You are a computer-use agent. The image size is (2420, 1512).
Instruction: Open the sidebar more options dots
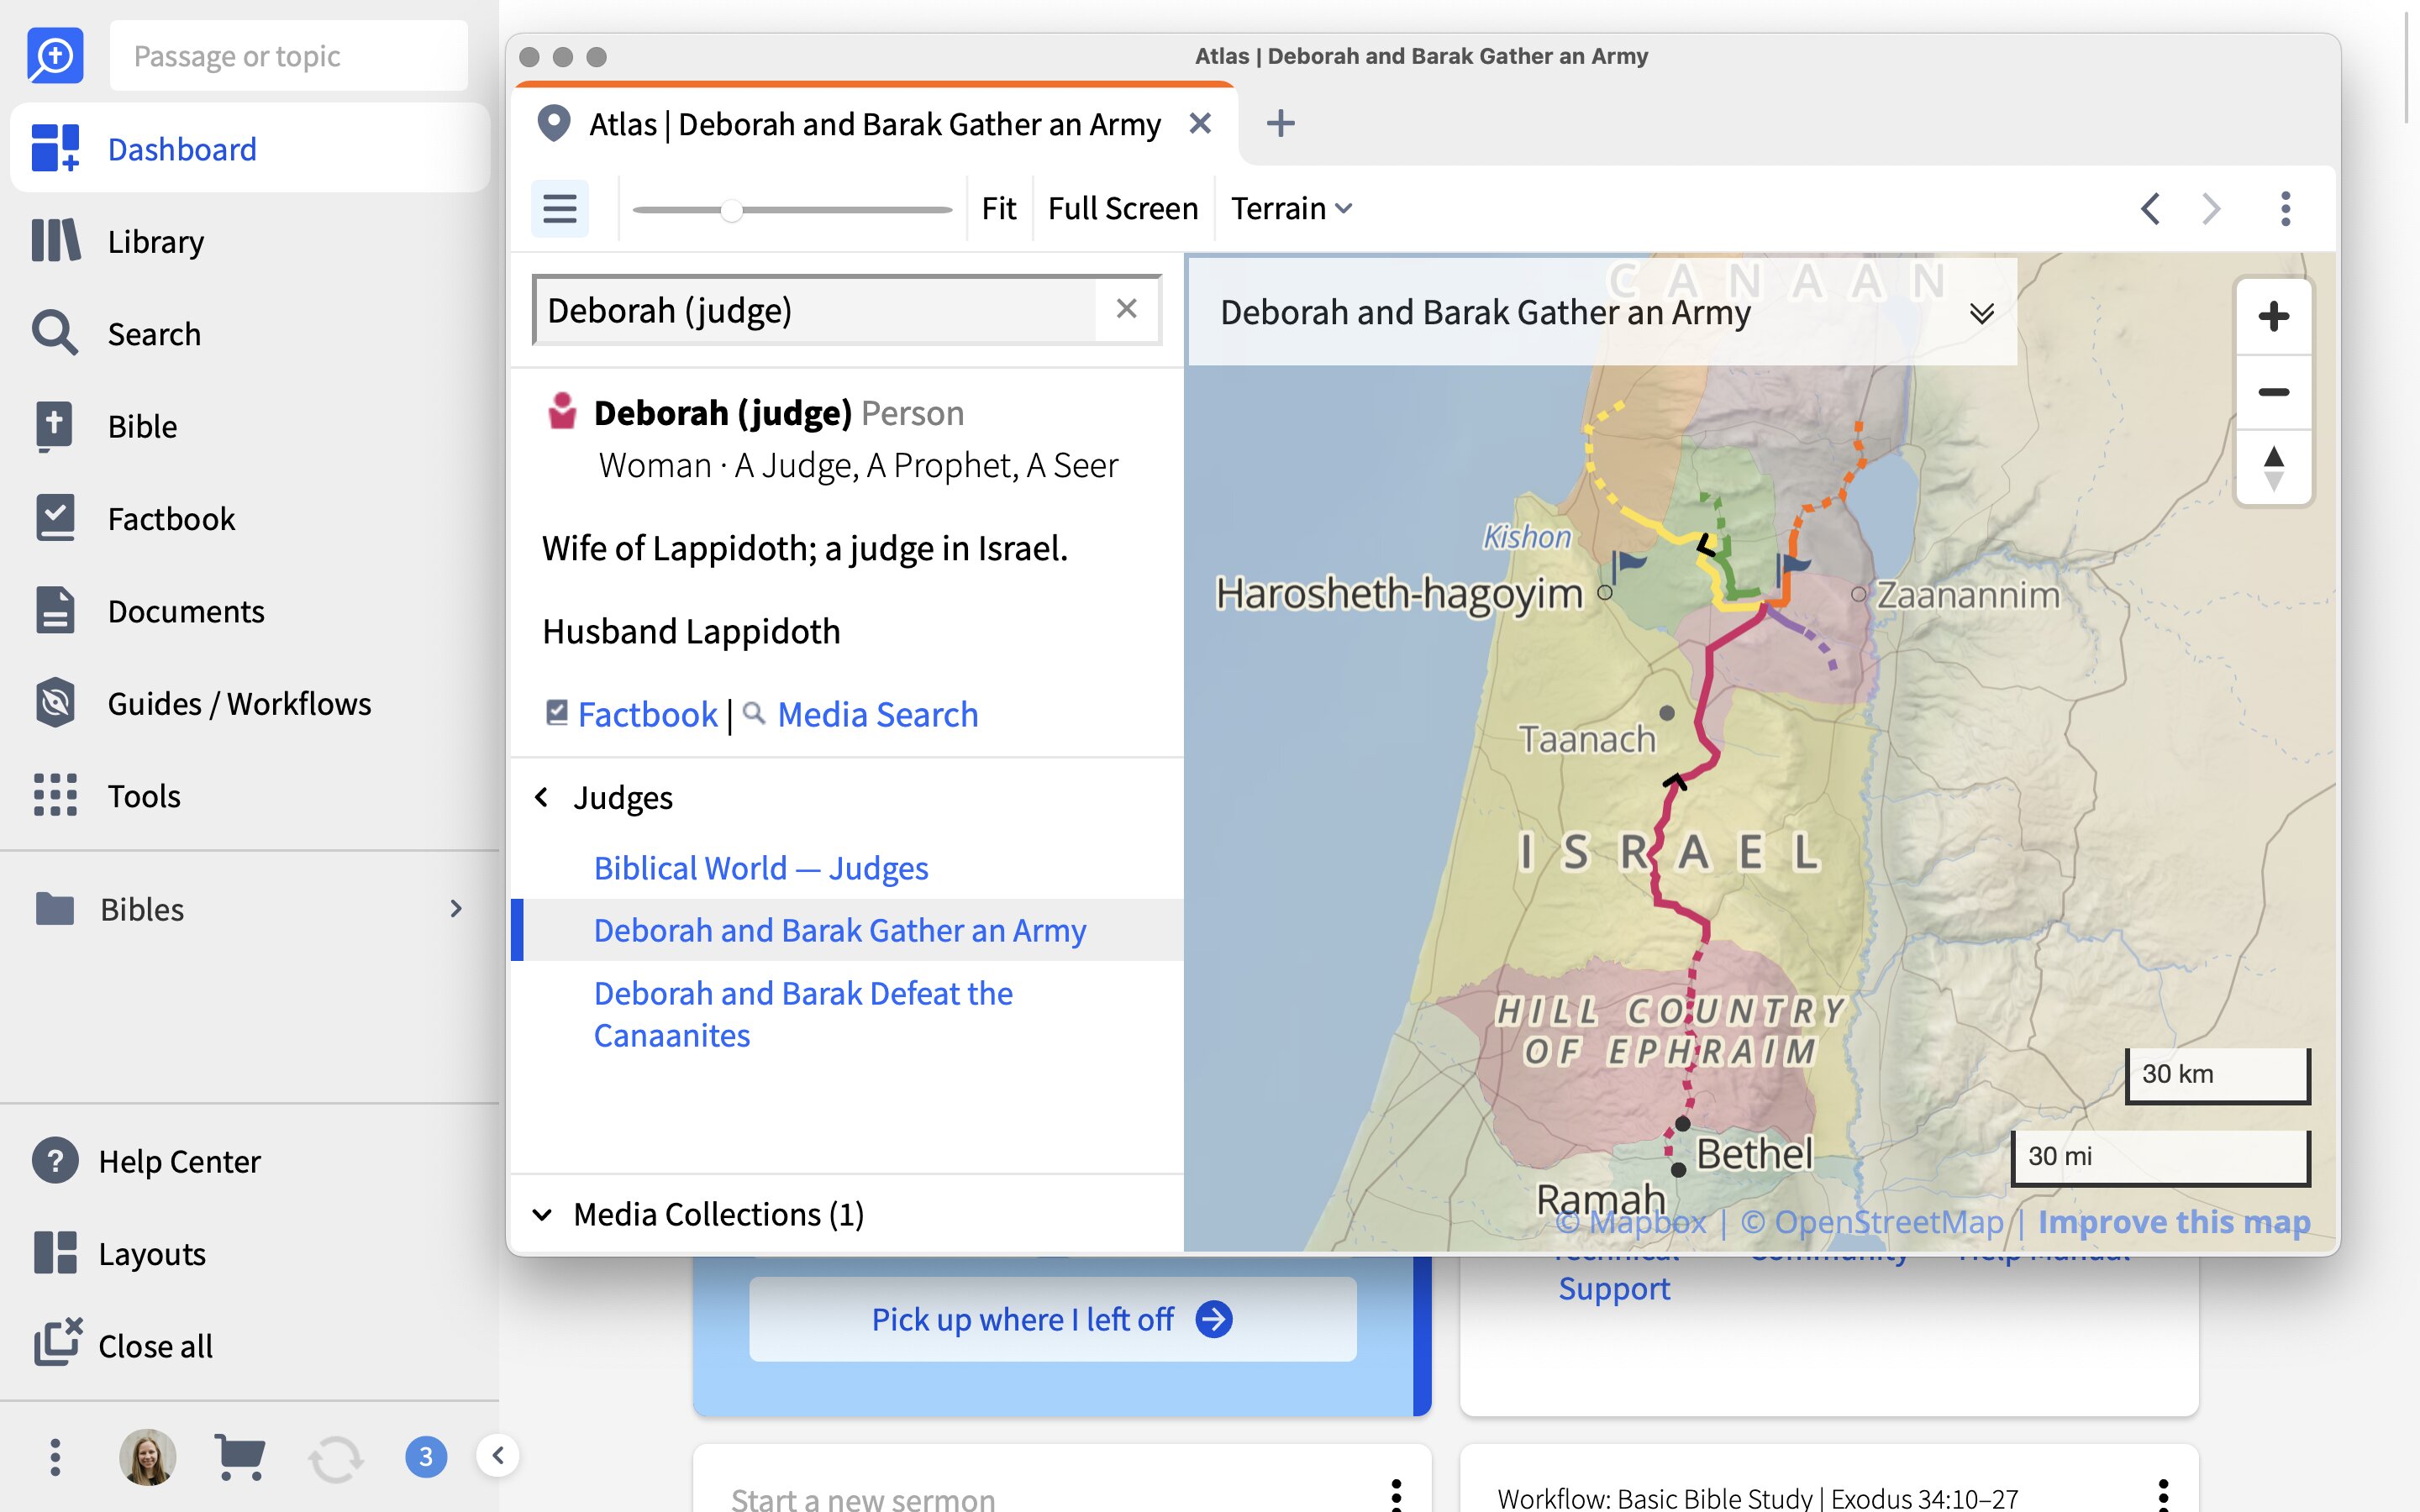pos(55,1457)
